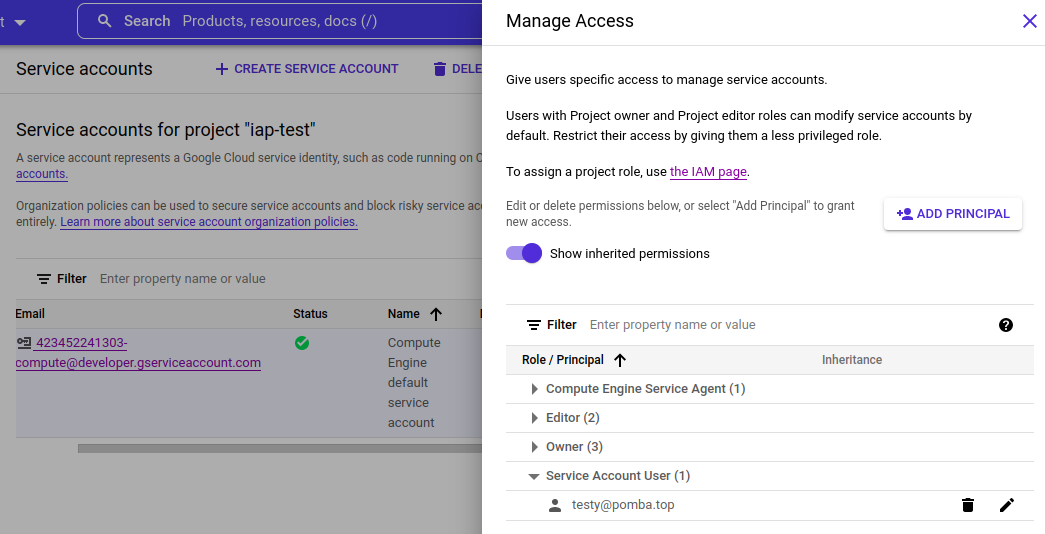Collapse the Service Account User role
Screen dimensions: 1045x534
pyautogui.click(x=533, y=476)
